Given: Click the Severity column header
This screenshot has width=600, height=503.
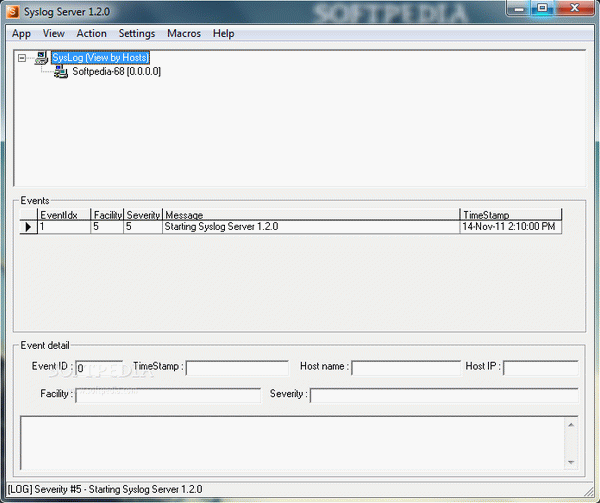Looking at the screenshot, I should [143, 215].
